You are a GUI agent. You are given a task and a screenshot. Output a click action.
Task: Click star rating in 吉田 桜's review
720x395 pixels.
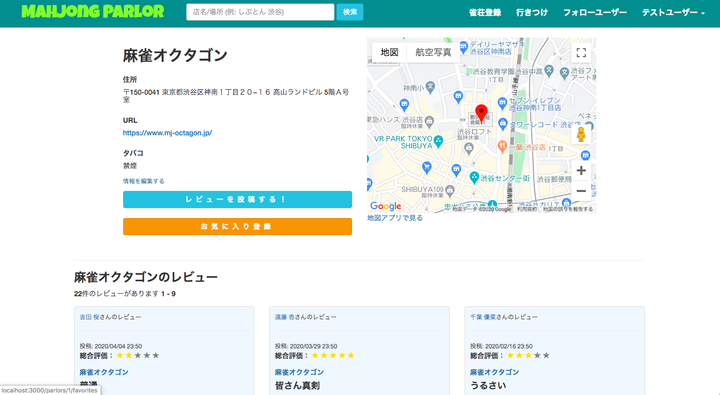[138, 356]
